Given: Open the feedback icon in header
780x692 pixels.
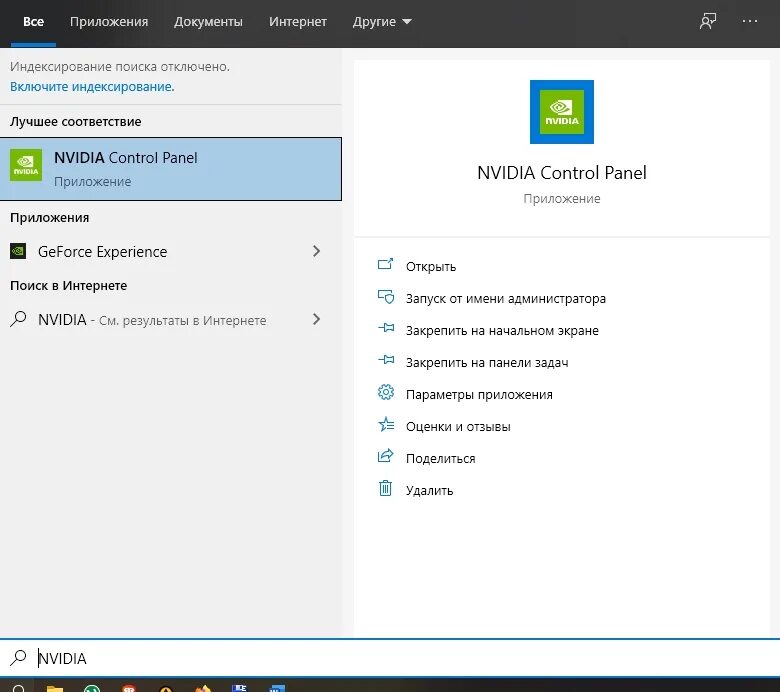Looking at the screenshot, I should tap(708, 21).
